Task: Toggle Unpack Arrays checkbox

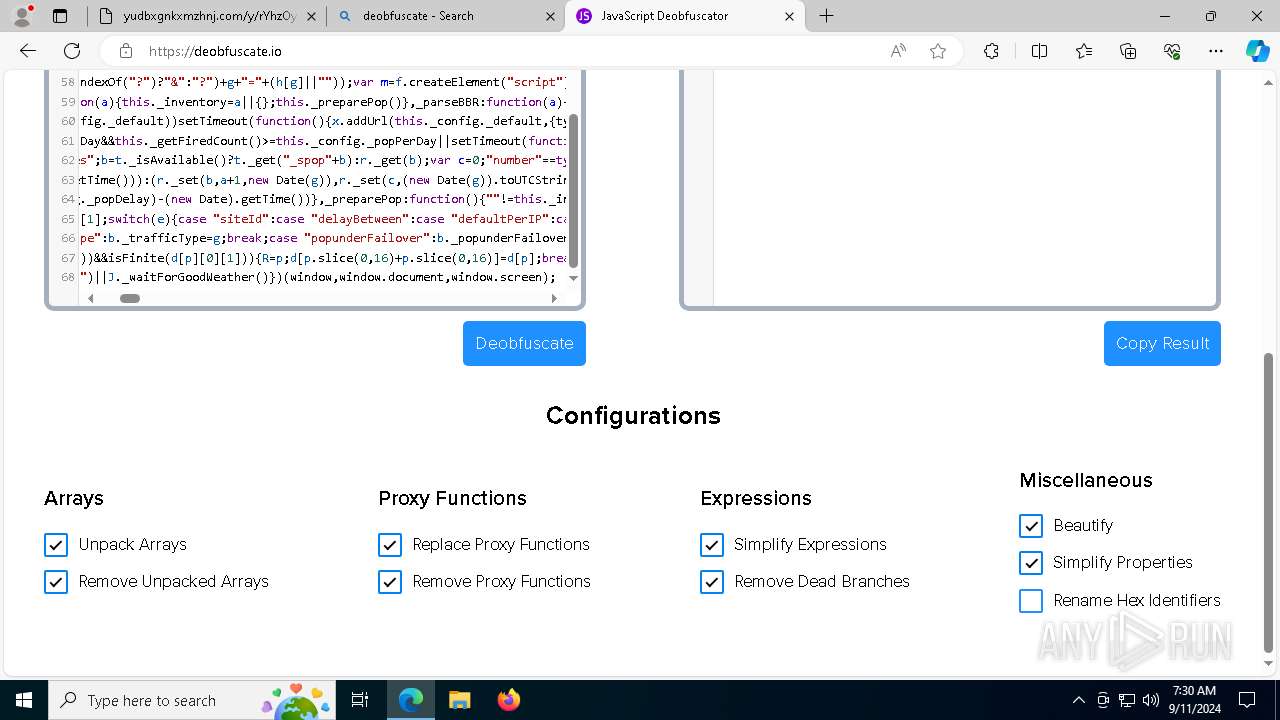Action: coord(56,545)
